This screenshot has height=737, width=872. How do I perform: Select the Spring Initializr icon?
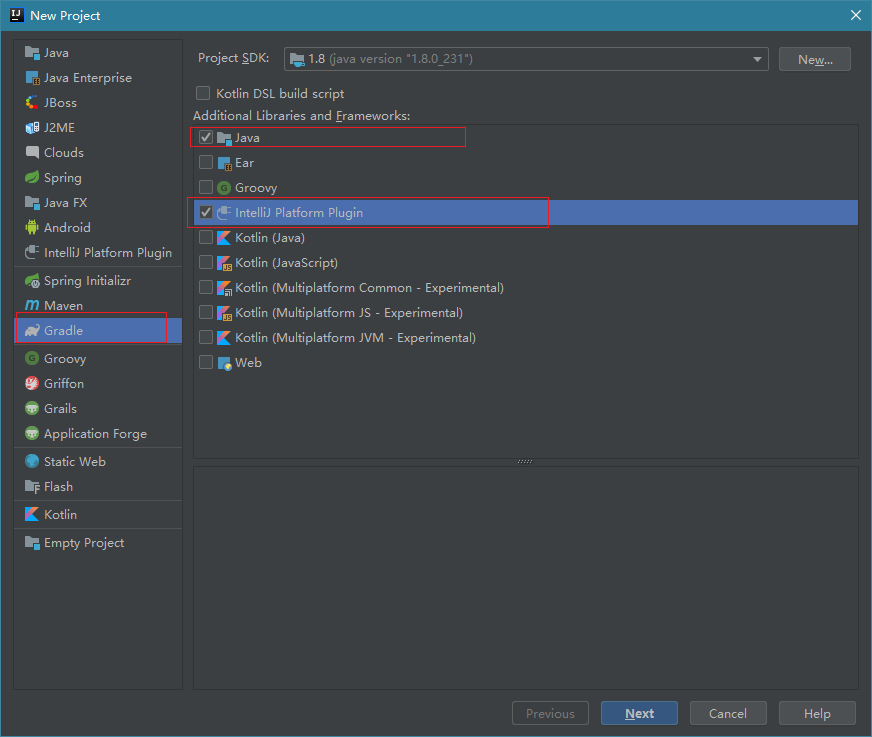tap(32, 281)
